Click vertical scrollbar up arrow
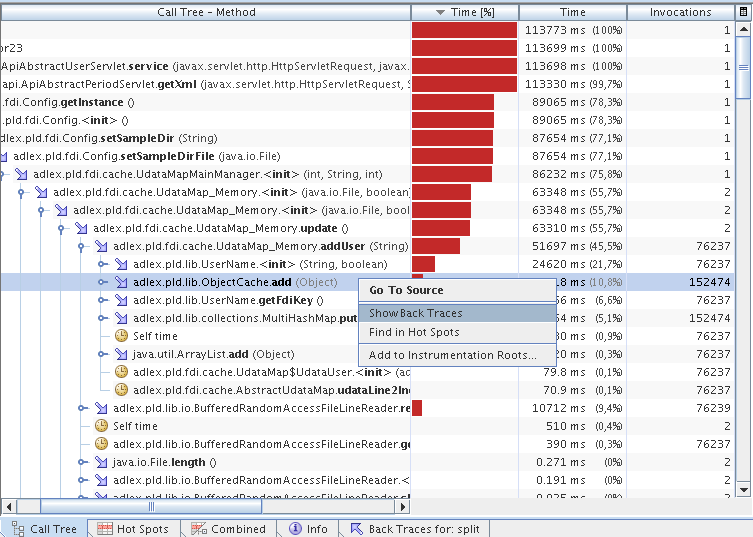Image resolution: width=753 pixels, height=537 pixels. click(x=743, y=30)
